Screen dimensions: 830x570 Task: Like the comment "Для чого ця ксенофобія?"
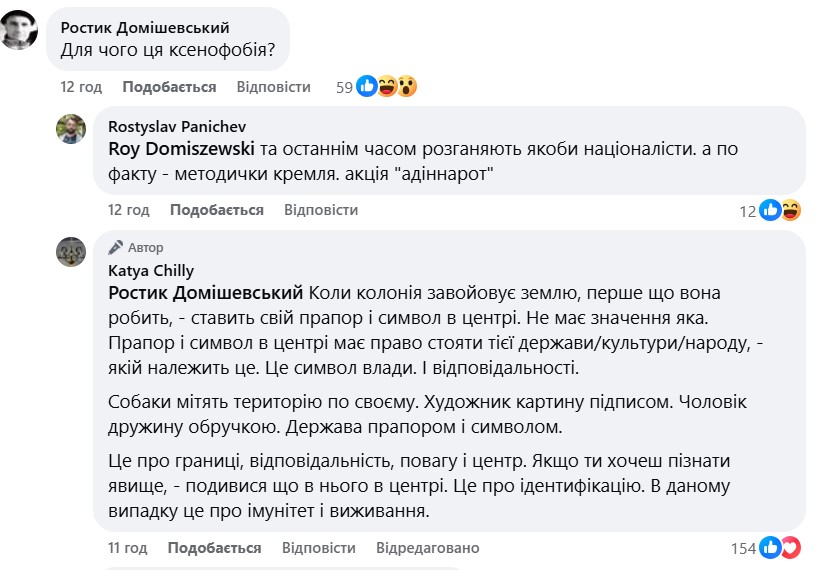pyautogui.click(x=169, y=87)
